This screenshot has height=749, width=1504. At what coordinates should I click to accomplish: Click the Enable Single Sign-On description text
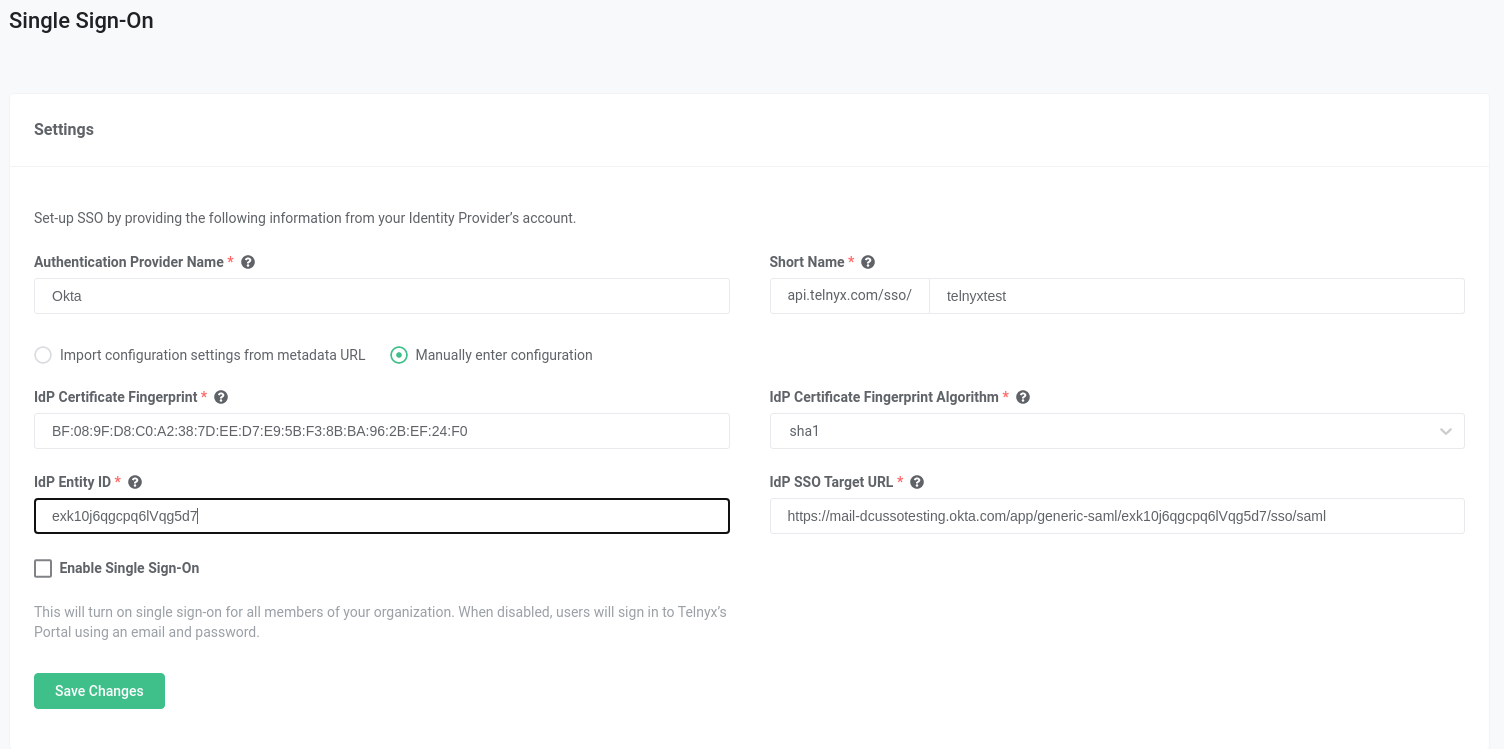click(380, 622)
